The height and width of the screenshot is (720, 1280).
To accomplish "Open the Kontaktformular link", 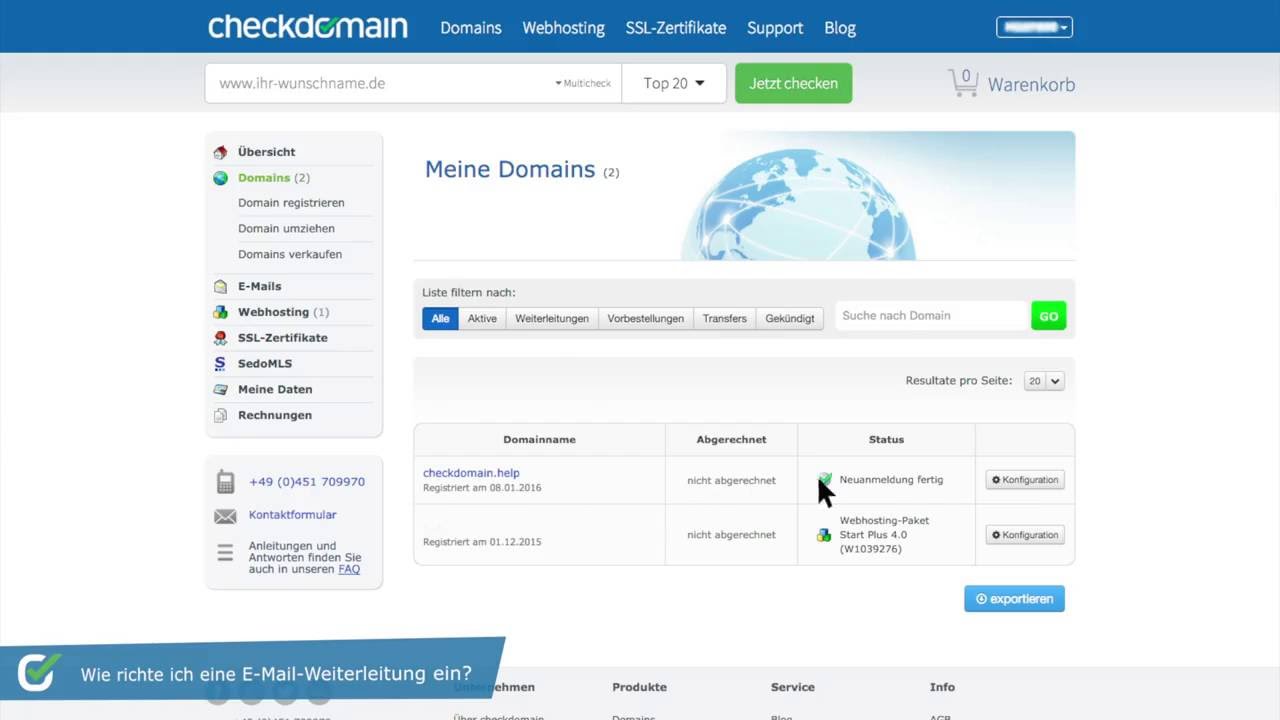I will (x=292, y=515).
